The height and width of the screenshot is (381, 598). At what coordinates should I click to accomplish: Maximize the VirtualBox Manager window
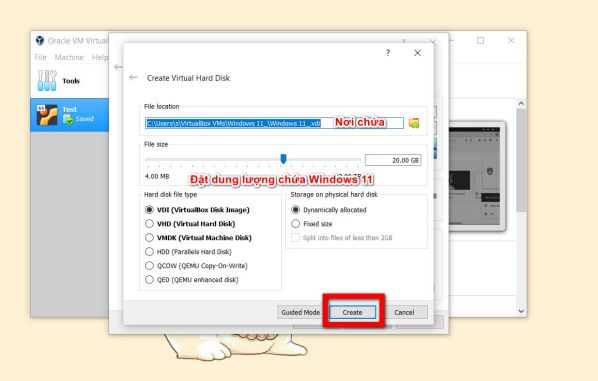tap(481, 40)
